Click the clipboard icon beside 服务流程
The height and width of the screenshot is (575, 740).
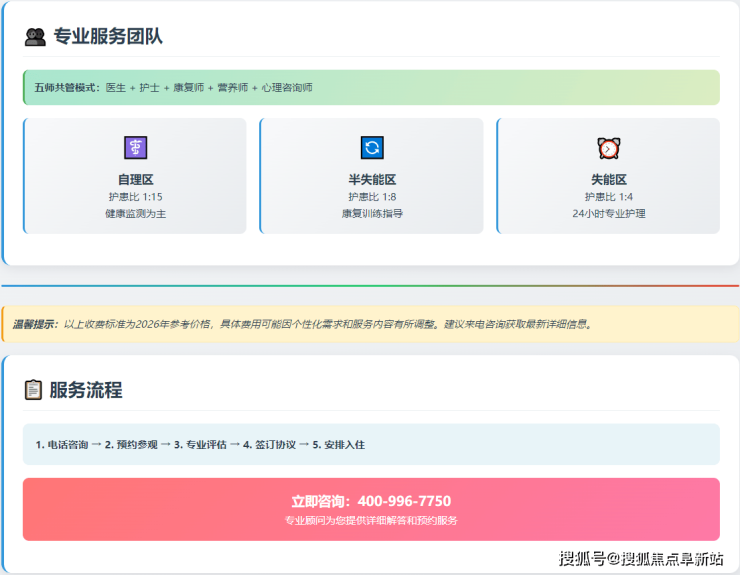pyautogui.click(x=33, y=390)
